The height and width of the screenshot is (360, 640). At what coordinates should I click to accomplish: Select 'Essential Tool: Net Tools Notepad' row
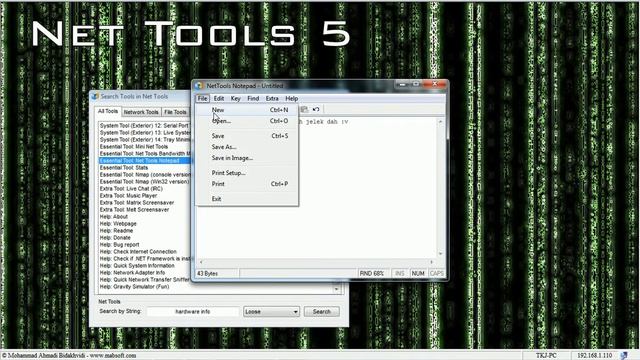pyautogui.click(x=144, y=161)
